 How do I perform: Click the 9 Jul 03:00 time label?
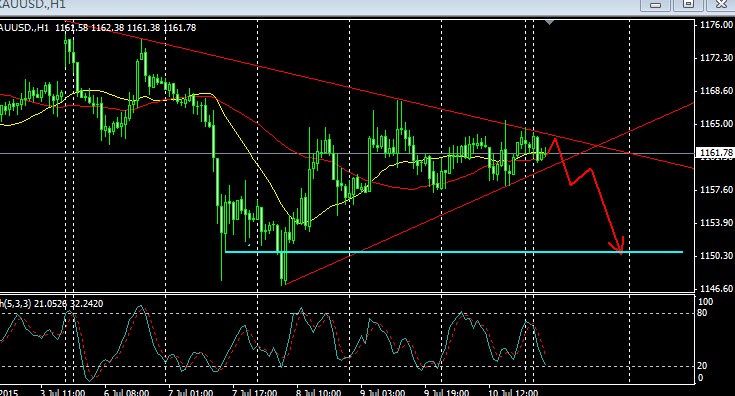(x=383, y=392)
